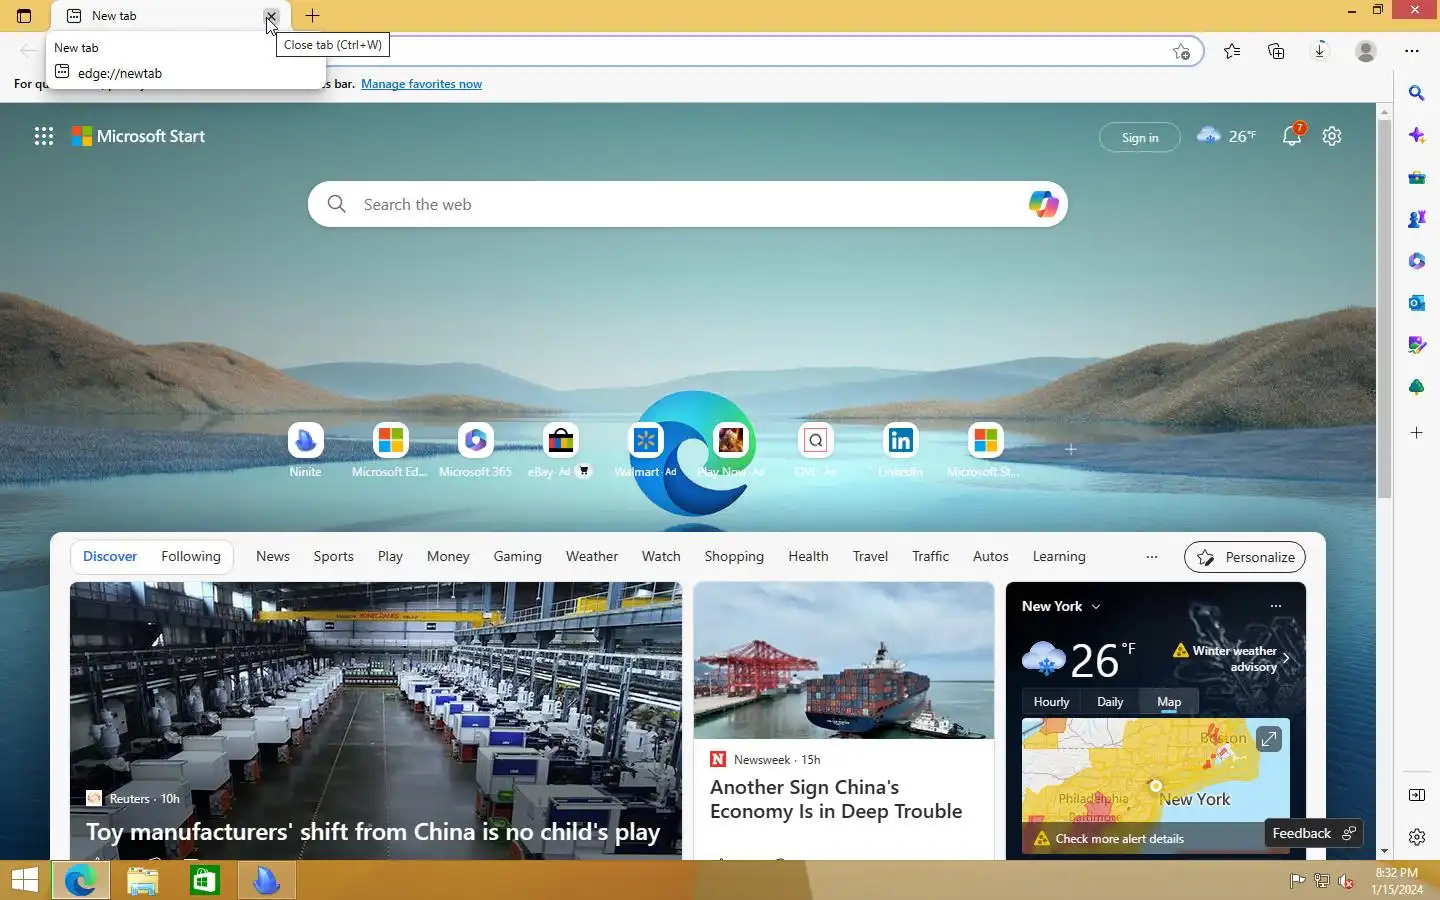1440x900 pixels.
Task: Open the Feedback button
Action: [1312, 833]
